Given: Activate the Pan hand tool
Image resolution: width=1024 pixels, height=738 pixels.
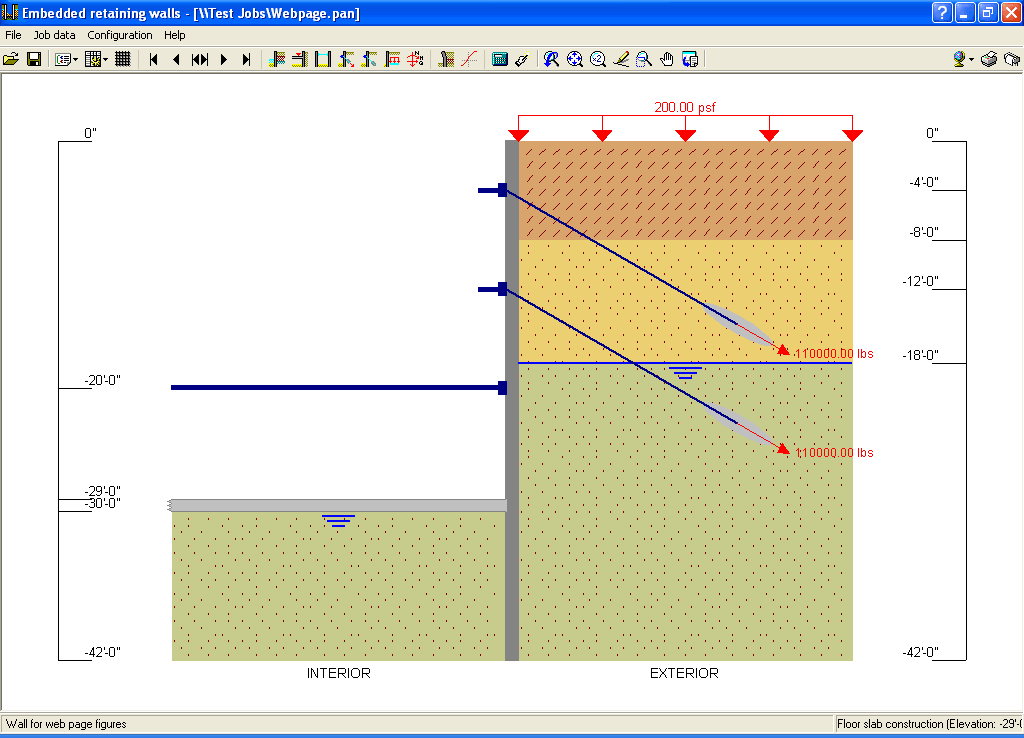Looking at the screenshot, I should pyautogui.click(x=666, y=59).
